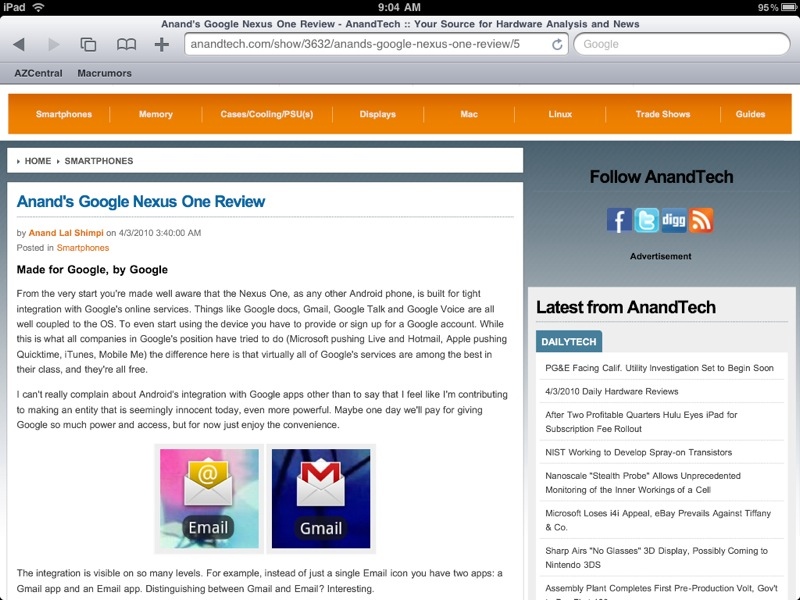Open AnandTech's Twitter icon
The height and width of the screenshot is (600, 800).
(x=646, y=220)
